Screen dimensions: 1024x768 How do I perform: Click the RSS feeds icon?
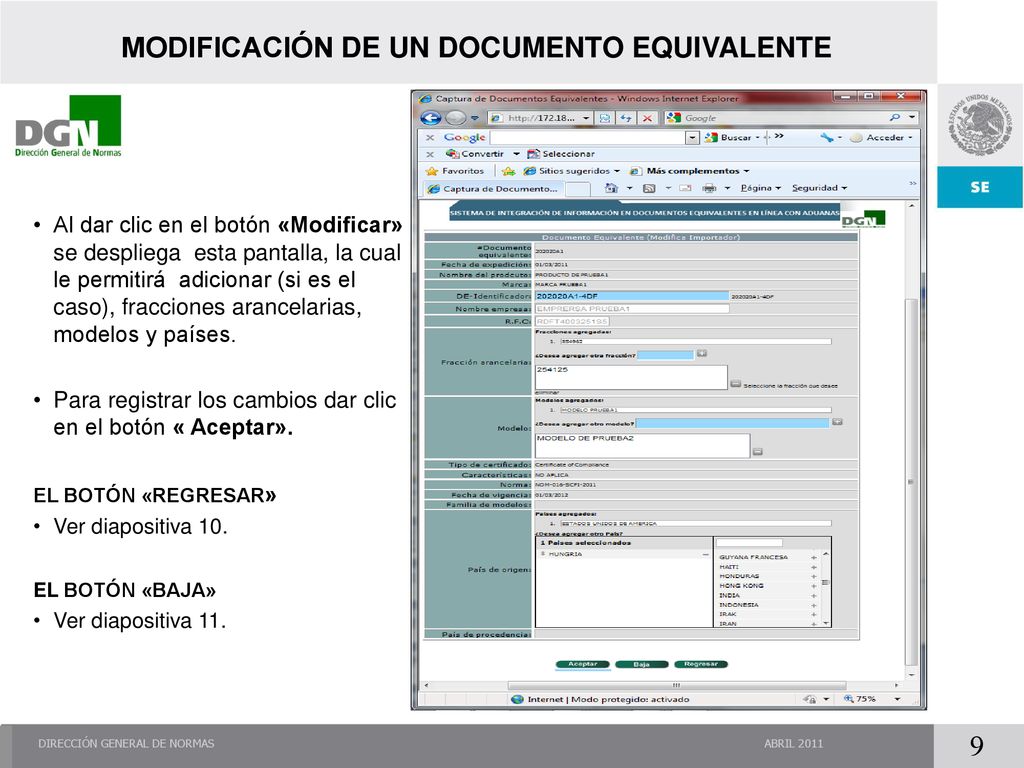[x=649, y=188]
